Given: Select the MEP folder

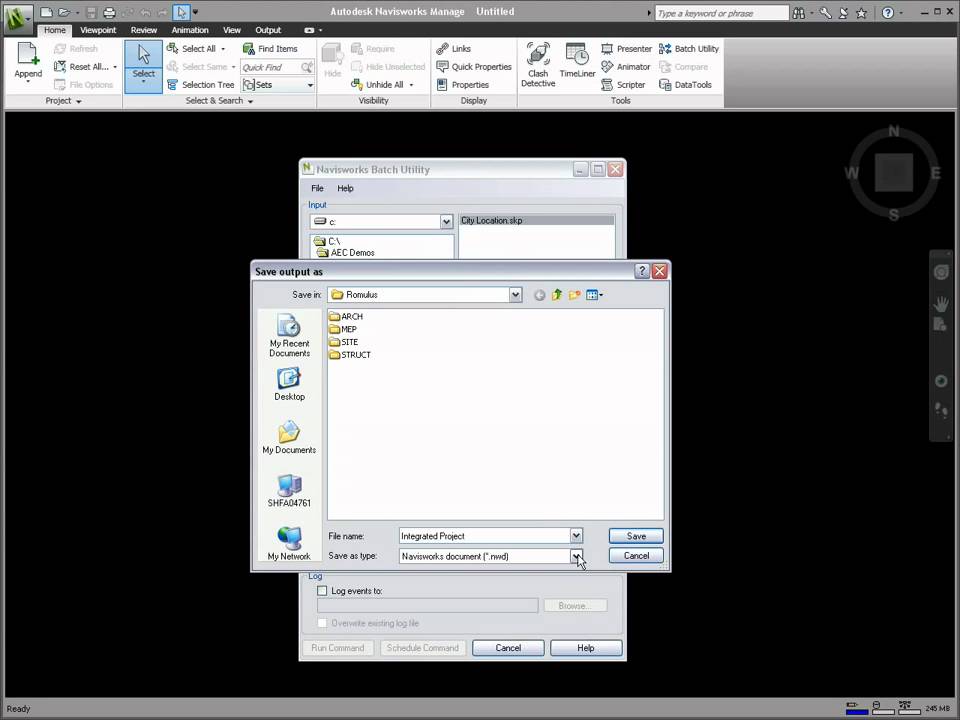Looking at the screenshot, I should click(343, 329).
